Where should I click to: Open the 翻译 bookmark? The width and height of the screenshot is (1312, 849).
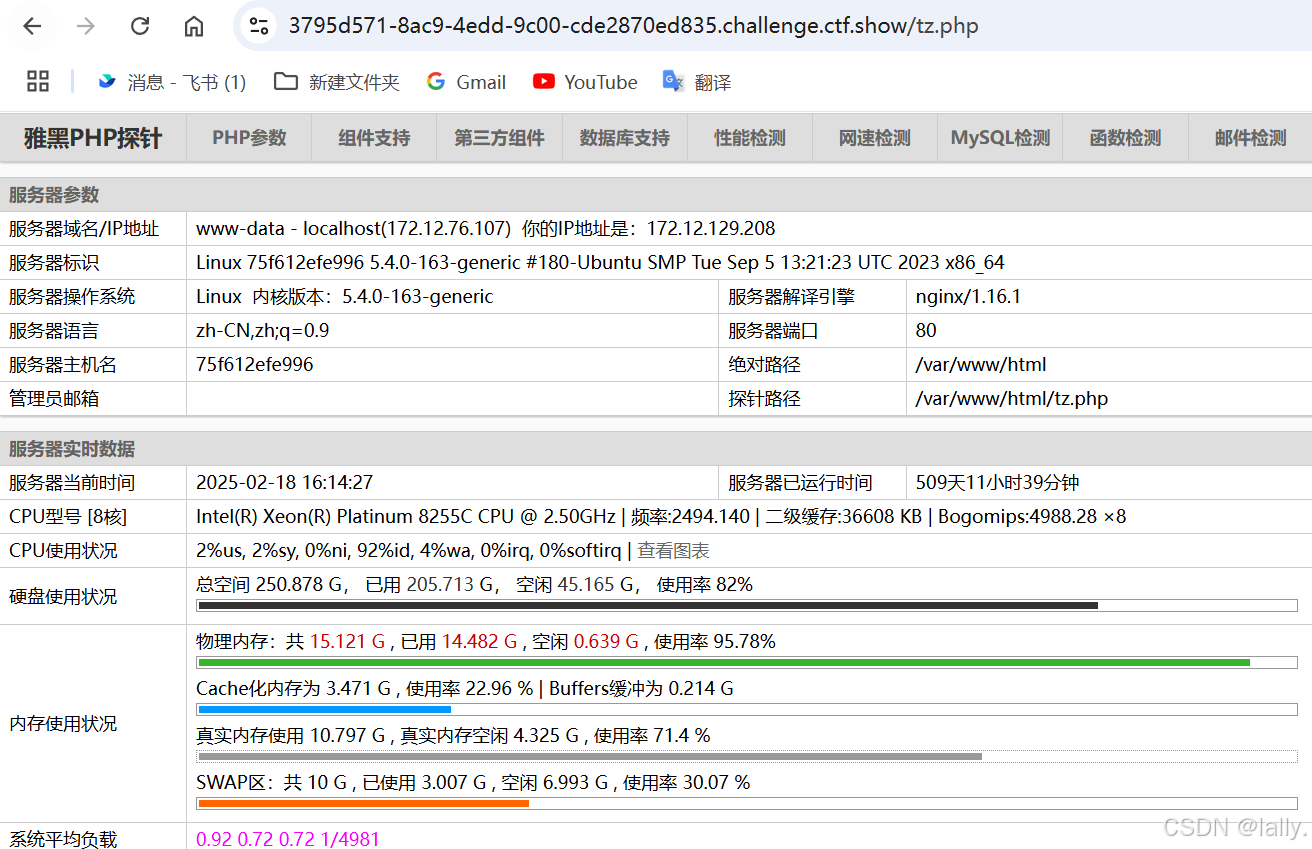click(x=697, y=82)
